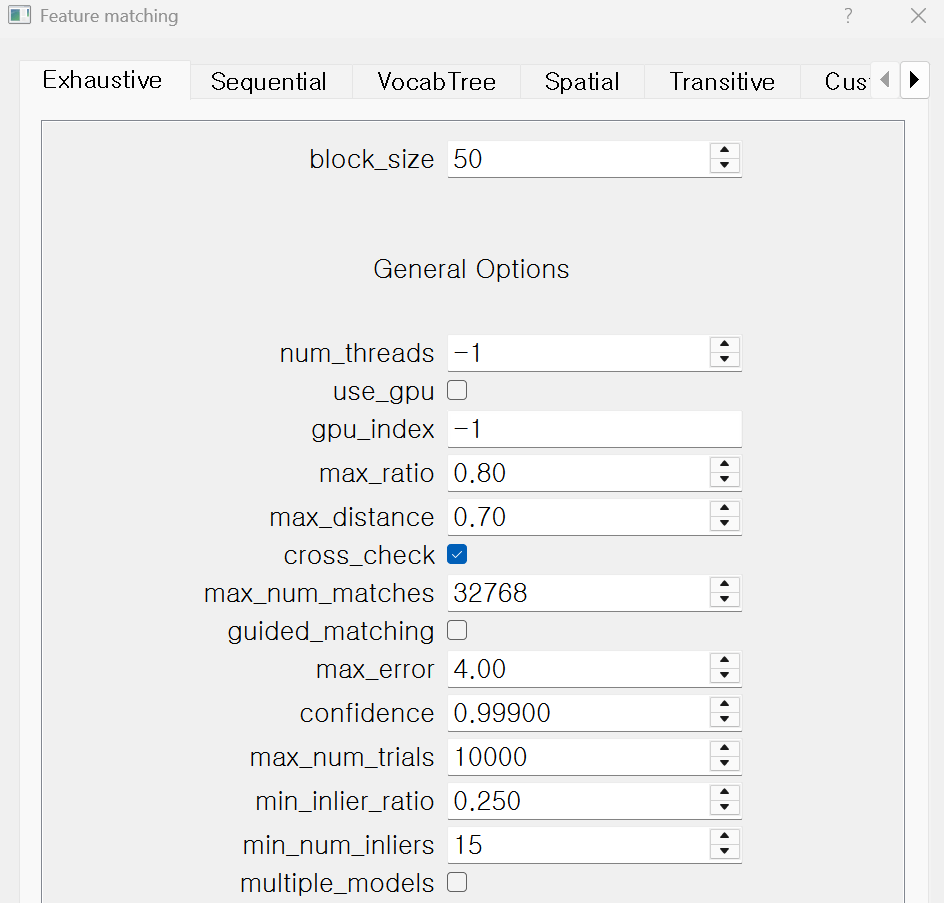The height and width of the screenshot is (903, 944).
Task: Switch to the Sequential tab
Action: tap(268, 82)
